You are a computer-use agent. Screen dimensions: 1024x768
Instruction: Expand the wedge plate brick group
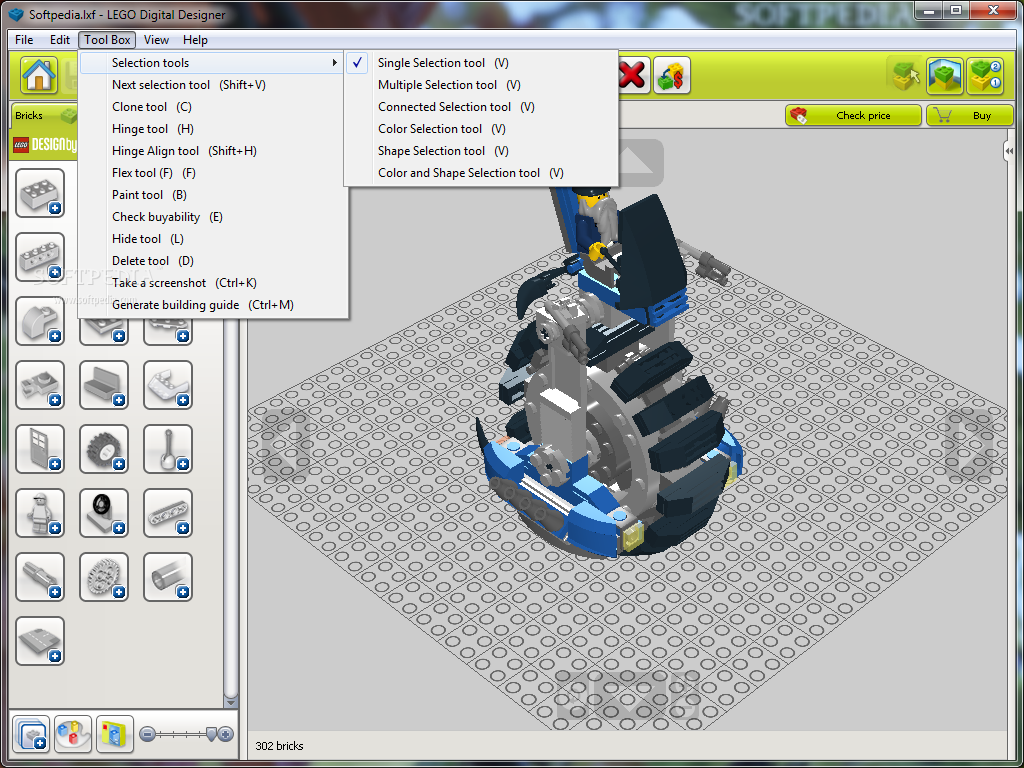[168, 385]
